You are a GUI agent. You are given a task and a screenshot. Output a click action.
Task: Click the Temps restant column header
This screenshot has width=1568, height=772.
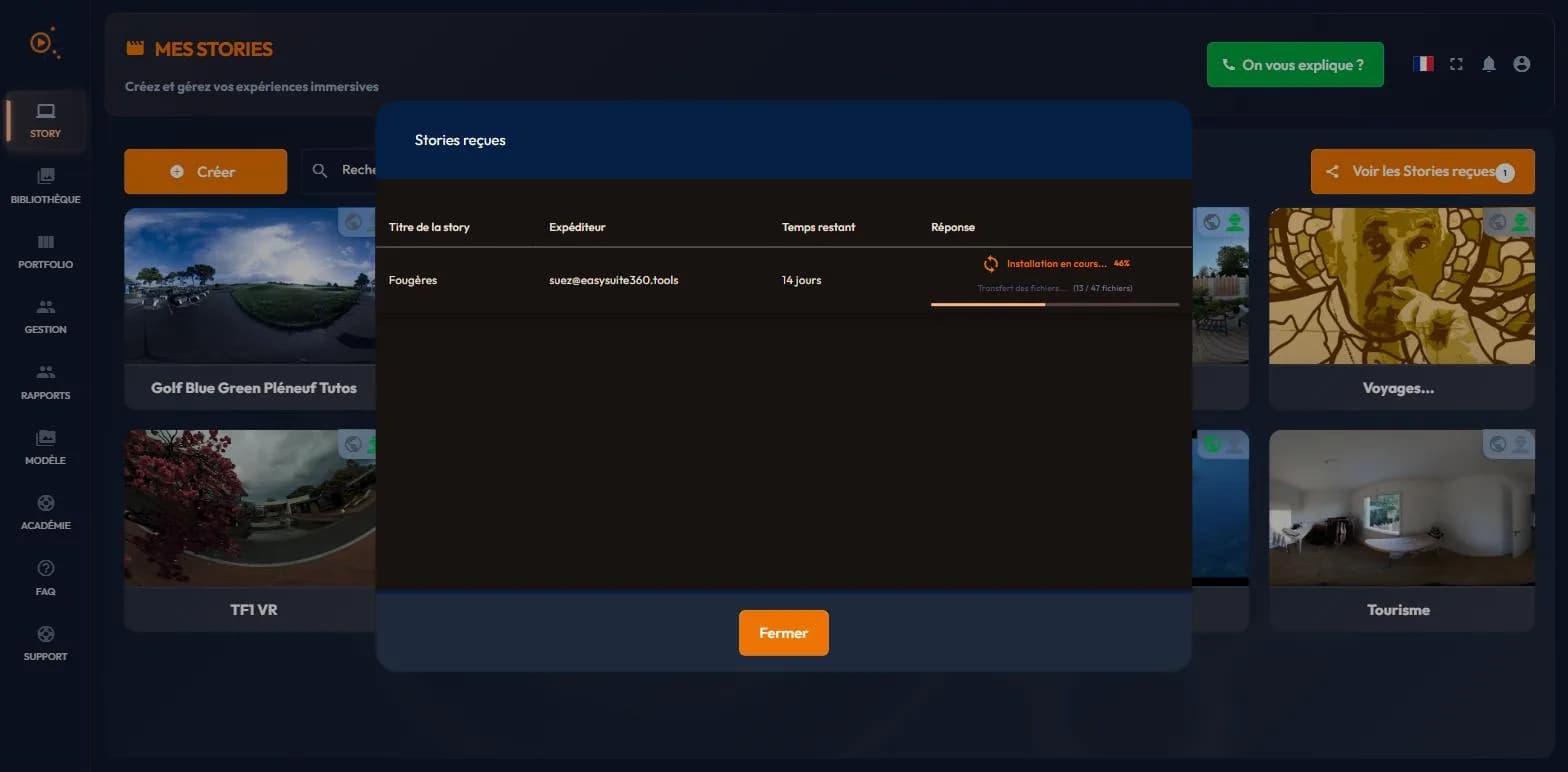[x=818, y=227]
